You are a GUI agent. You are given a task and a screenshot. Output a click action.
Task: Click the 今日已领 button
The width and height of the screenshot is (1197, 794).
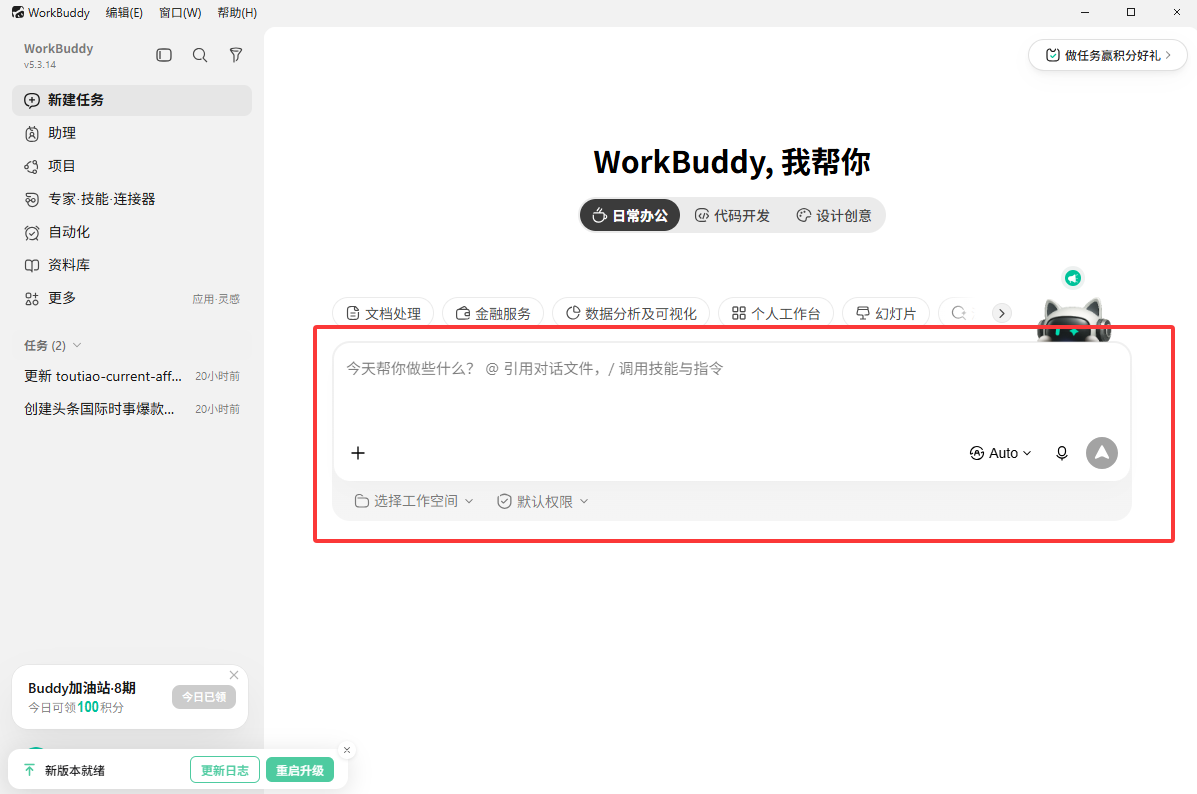click(x=204, y=697)
